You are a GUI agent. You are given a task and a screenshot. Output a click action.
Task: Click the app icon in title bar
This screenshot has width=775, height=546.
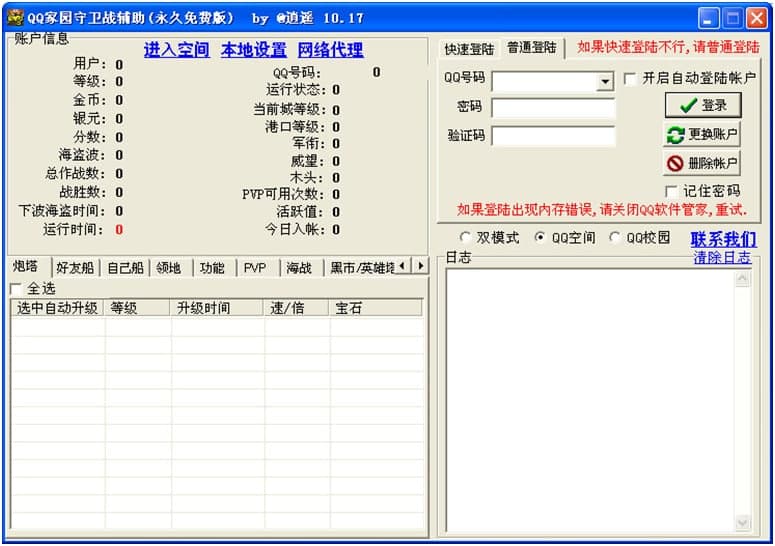[15, 18]
